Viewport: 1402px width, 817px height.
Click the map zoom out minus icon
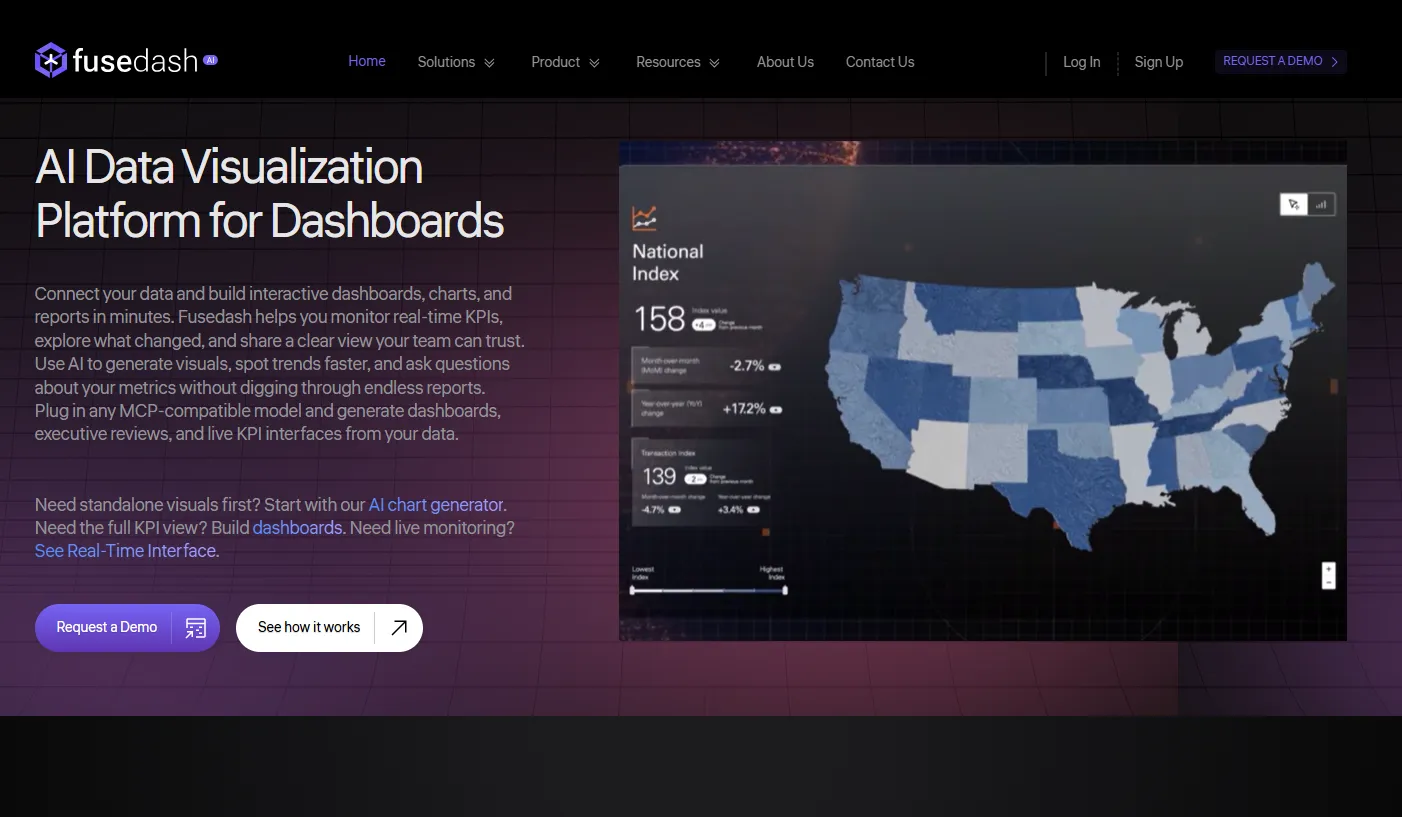coord(1328,582)
